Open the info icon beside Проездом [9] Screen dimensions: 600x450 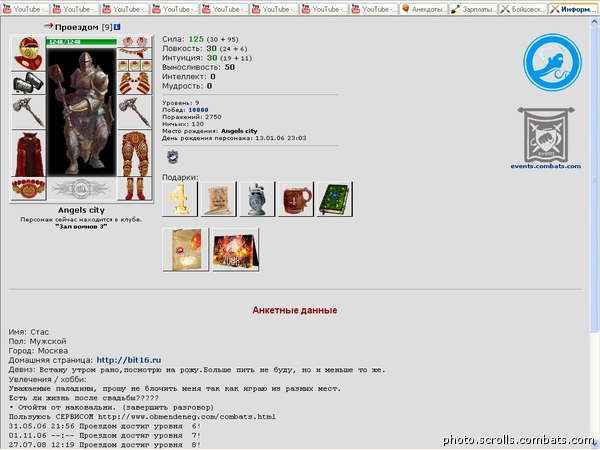click(x=117, y=27)
